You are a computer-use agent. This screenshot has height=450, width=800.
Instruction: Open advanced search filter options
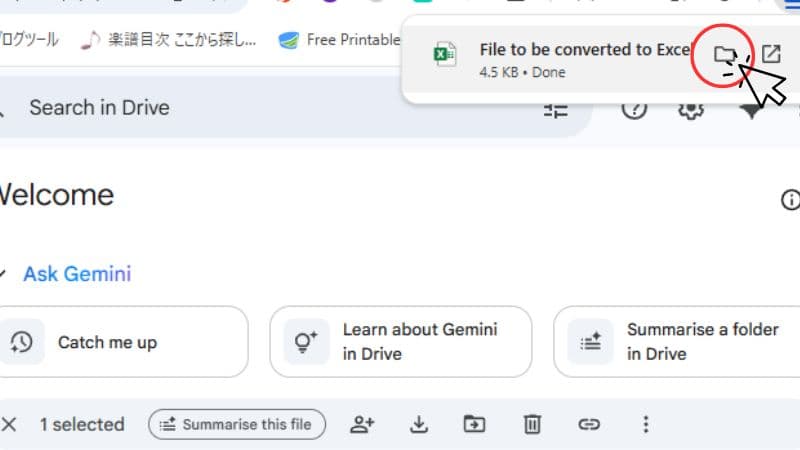click(x=556, y=110)
